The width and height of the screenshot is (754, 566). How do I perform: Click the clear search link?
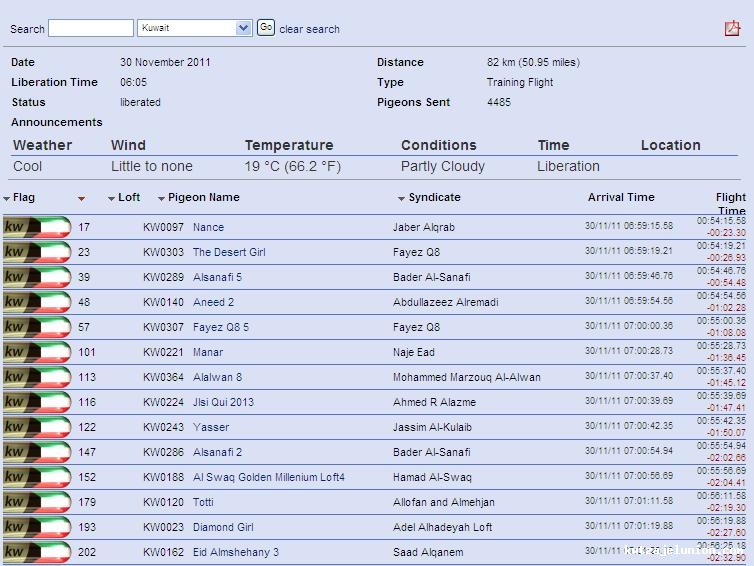click(x=309, y=29)
